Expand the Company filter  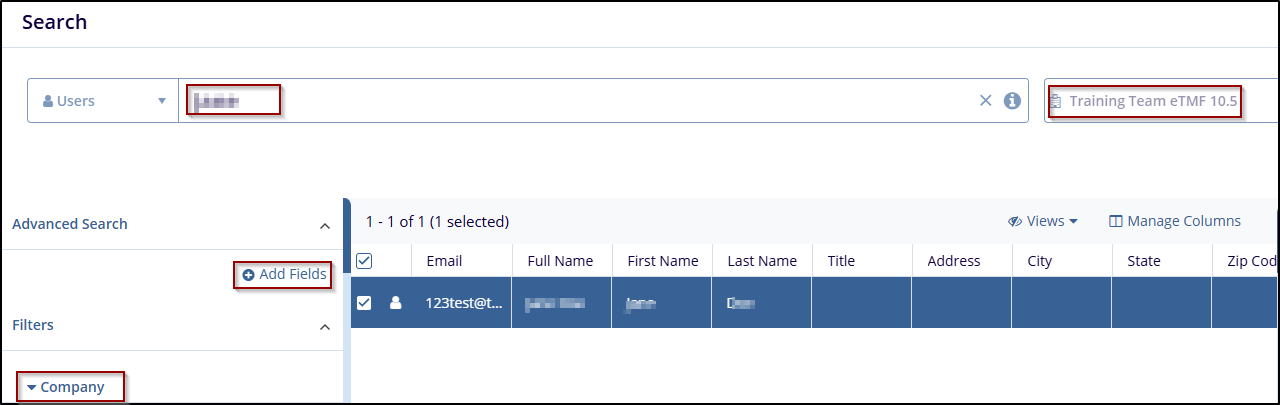[66, 387]
